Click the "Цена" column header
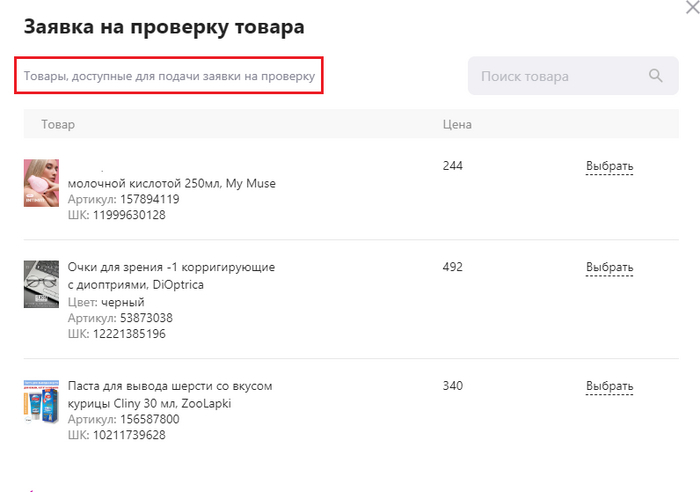 457,125
